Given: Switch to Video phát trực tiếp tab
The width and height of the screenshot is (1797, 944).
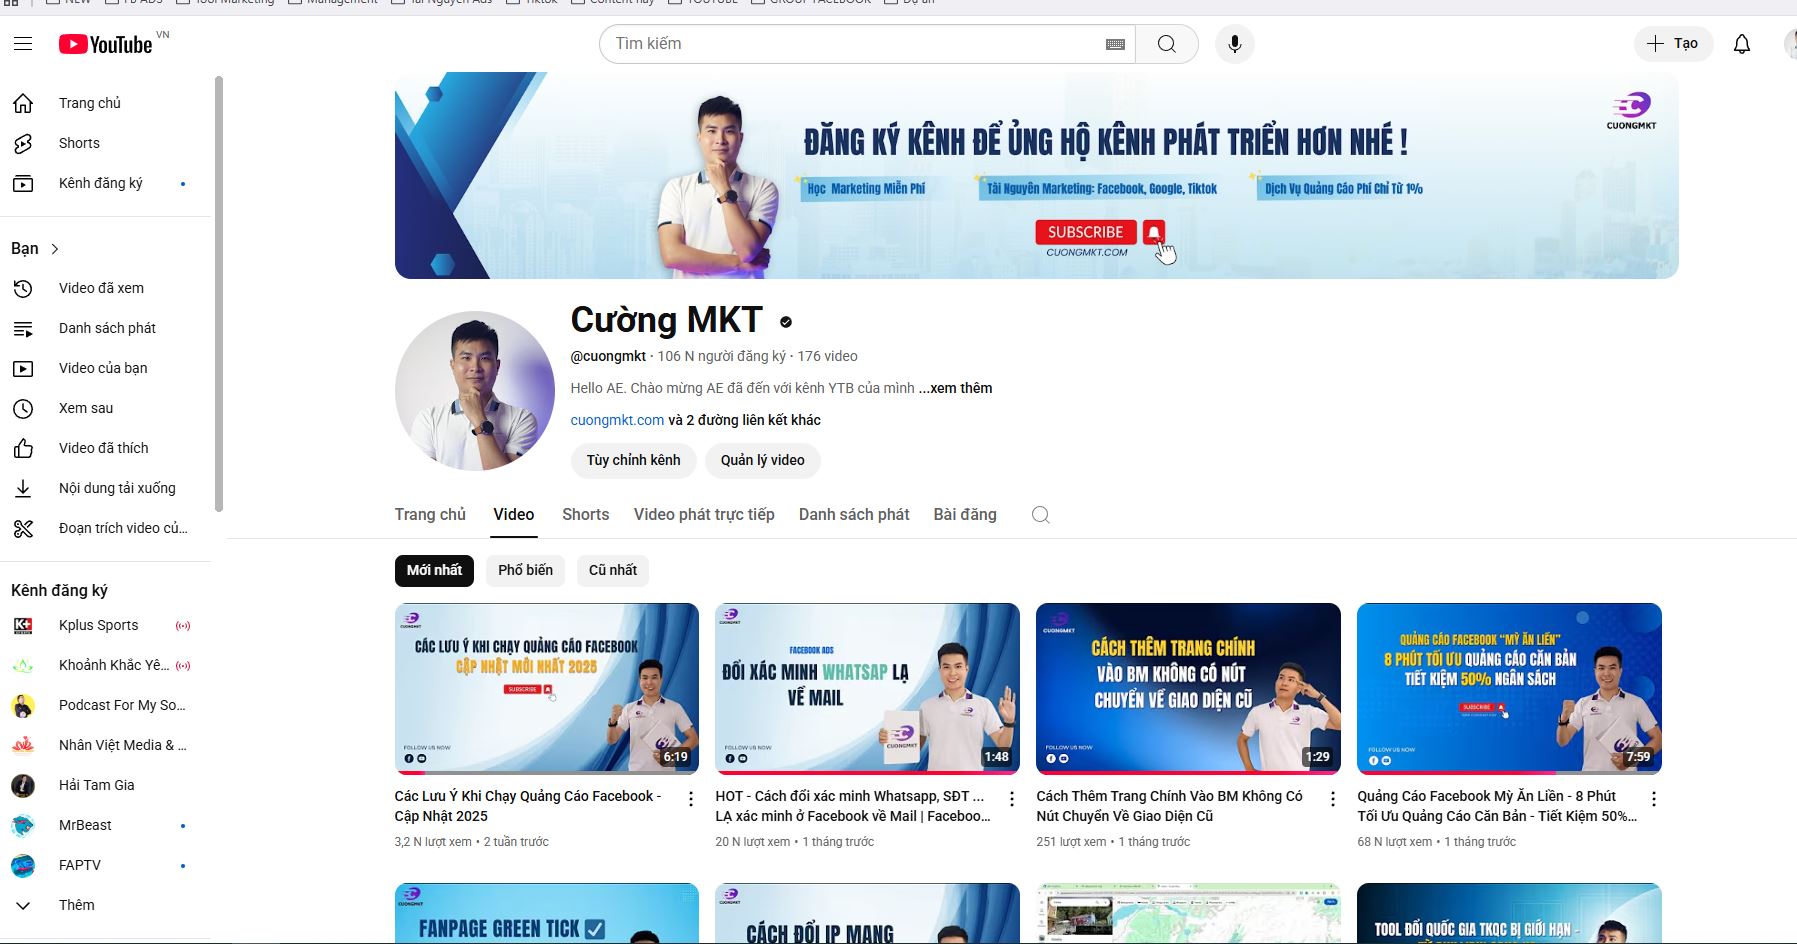Looking at the screenshot, I should (x=704, y=514).
